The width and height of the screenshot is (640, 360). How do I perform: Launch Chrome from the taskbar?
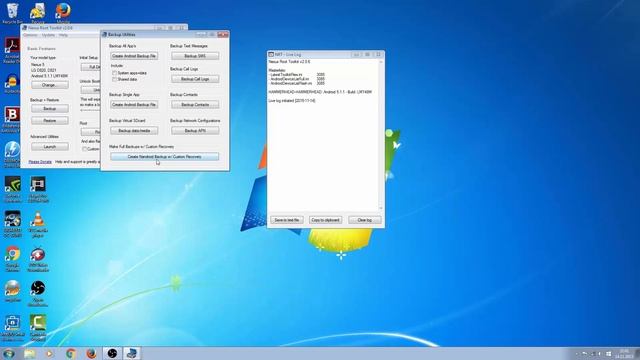click(x=71, y=353)
